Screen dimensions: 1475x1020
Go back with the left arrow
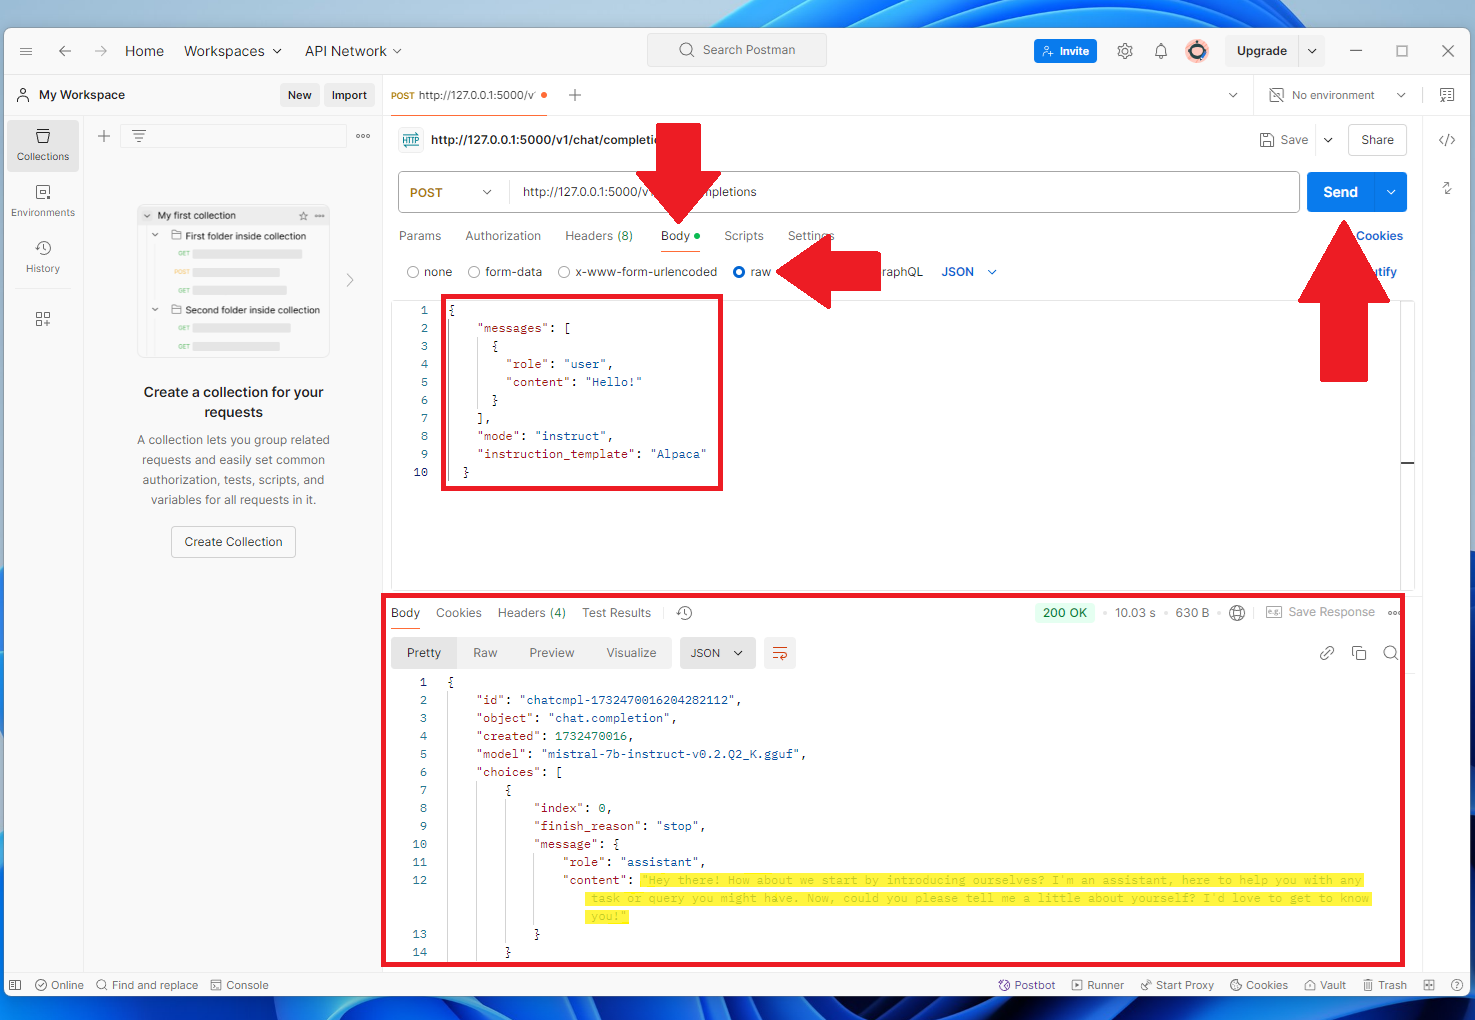tap(65, 51)
